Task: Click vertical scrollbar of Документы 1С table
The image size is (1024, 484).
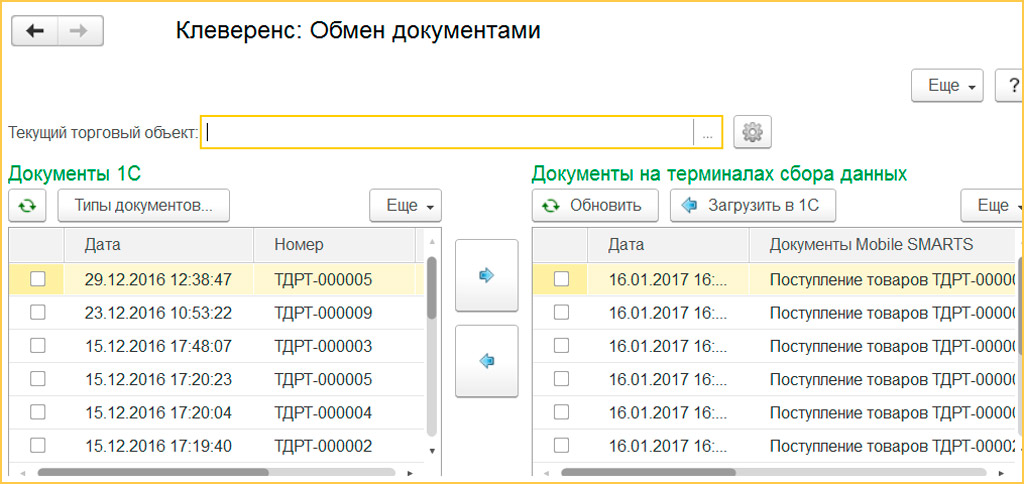Action: tap(432, 287)
